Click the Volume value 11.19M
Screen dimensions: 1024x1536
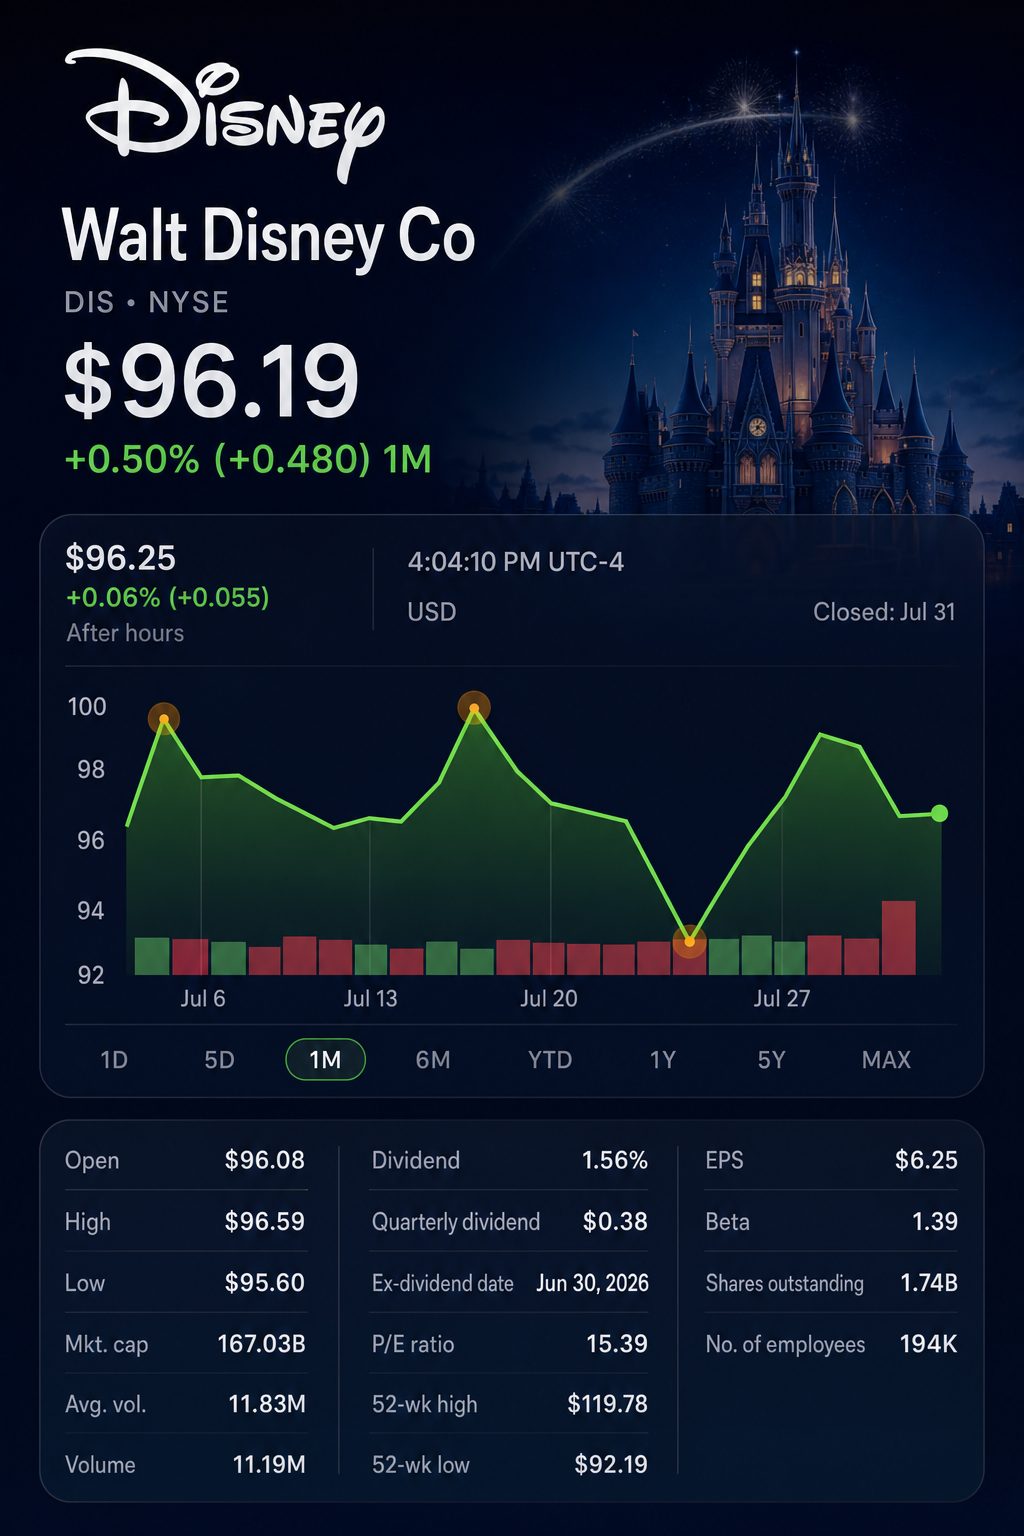tap(269, 1465)
